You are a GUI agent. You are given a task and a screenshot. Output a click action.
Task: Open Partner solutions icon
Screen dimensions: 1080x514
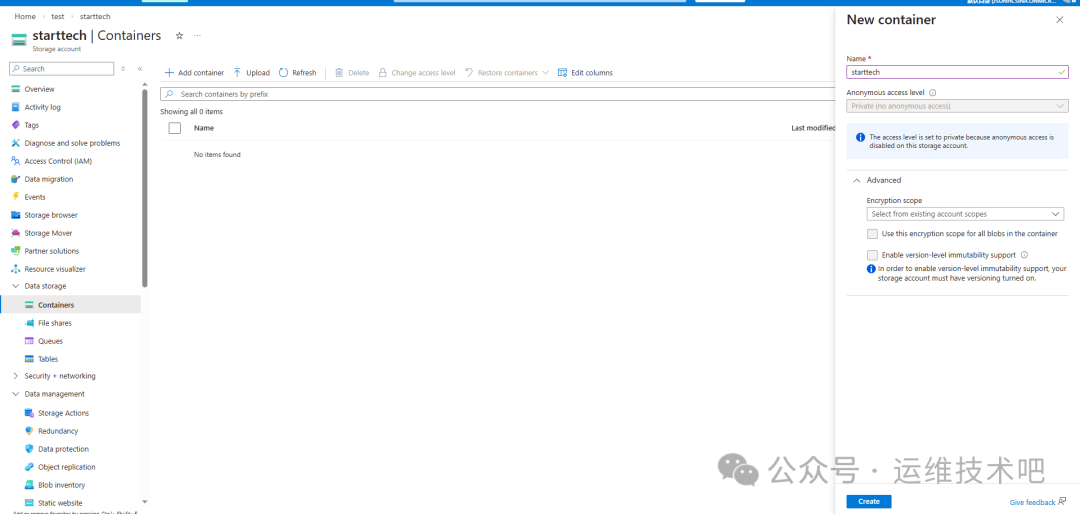tap(16, 251)
